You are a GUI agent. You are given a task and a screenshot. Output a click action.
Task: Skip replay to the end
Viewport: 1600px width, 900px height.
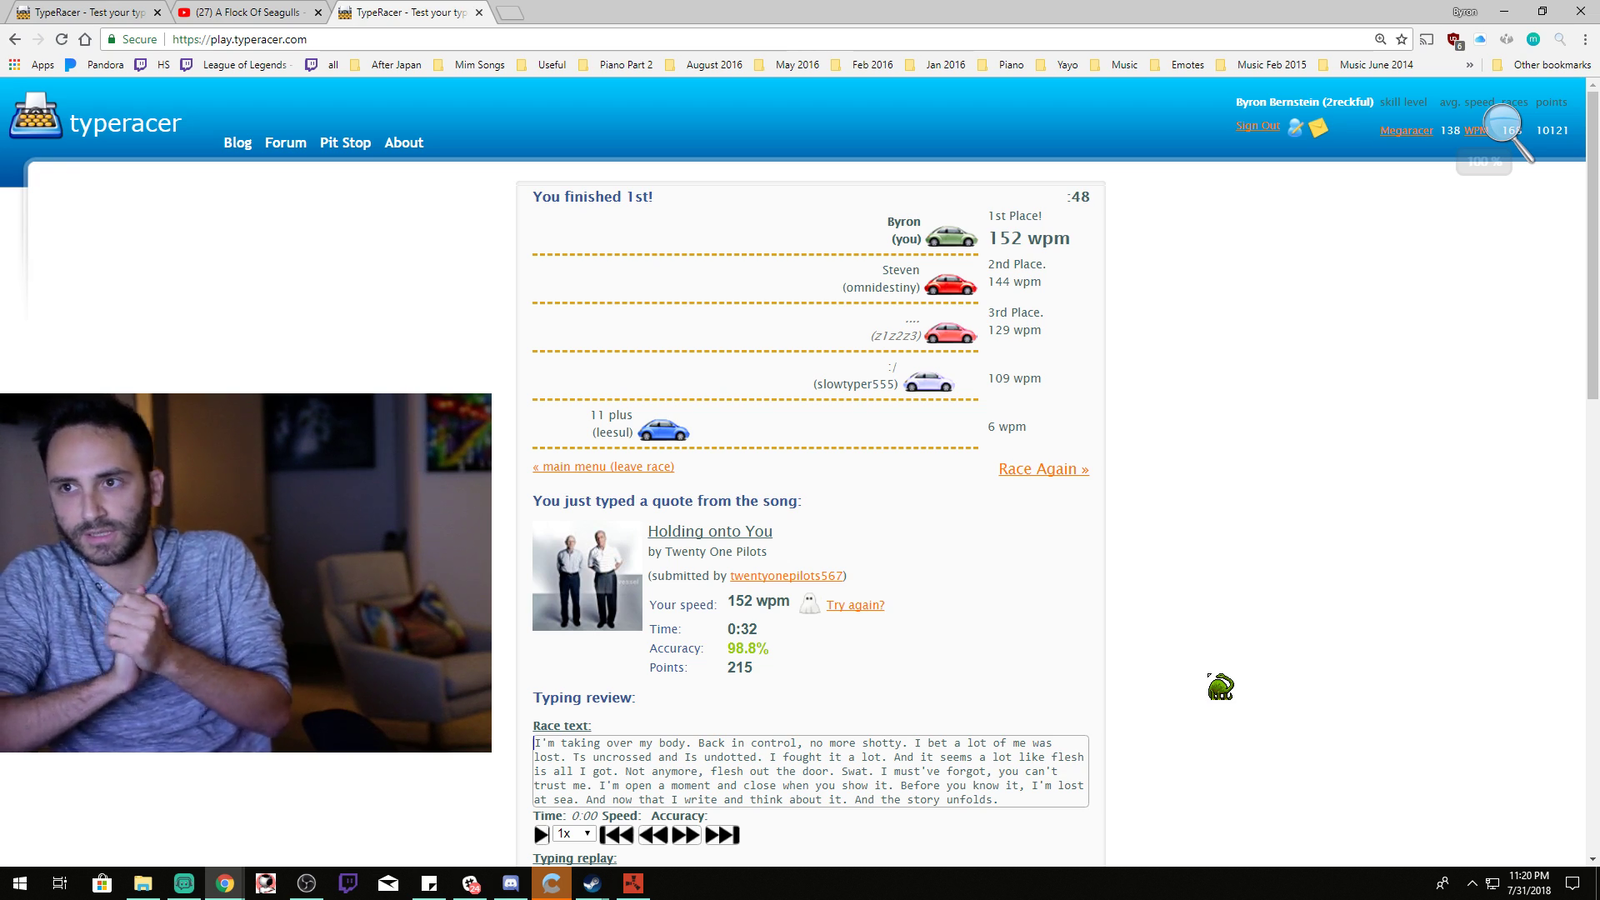pos(722,834)
